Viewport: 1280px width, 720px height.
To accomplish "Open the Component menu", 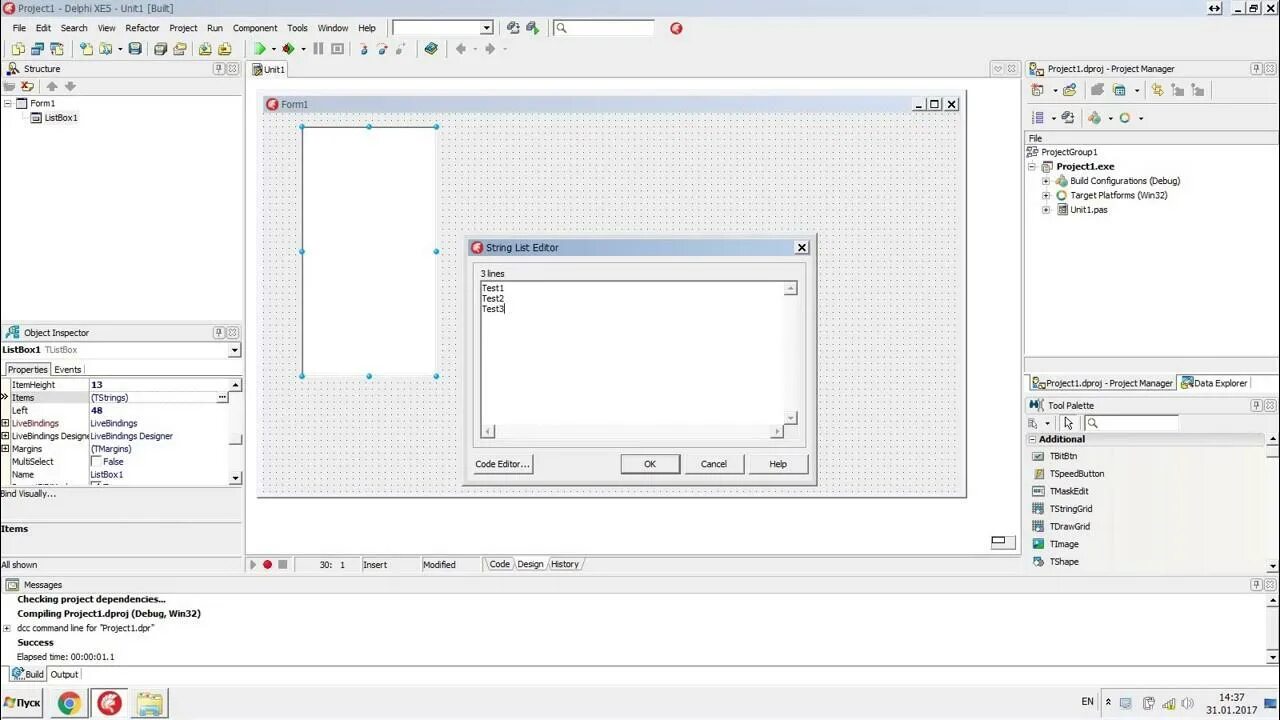I will pos(255,28).
